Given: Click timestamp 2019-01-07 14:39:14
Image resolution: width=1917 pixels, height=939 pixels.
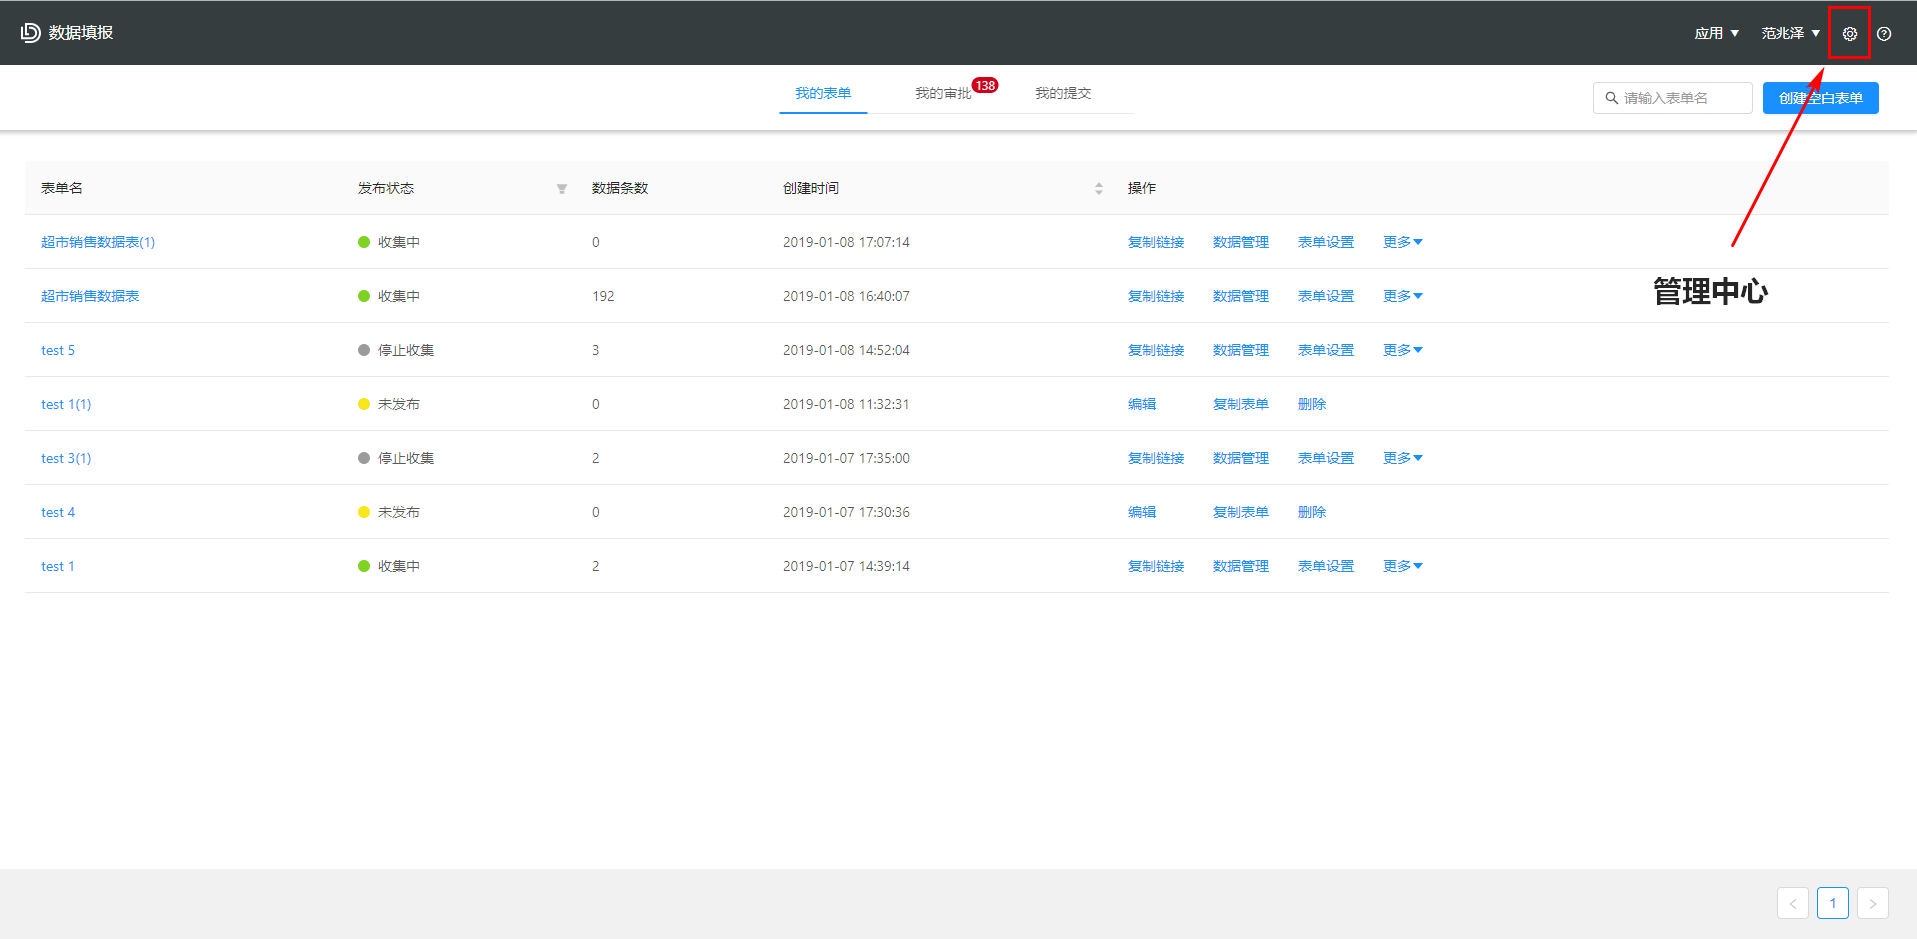Looking at the screenshot, I should click(x=846, y=566).
